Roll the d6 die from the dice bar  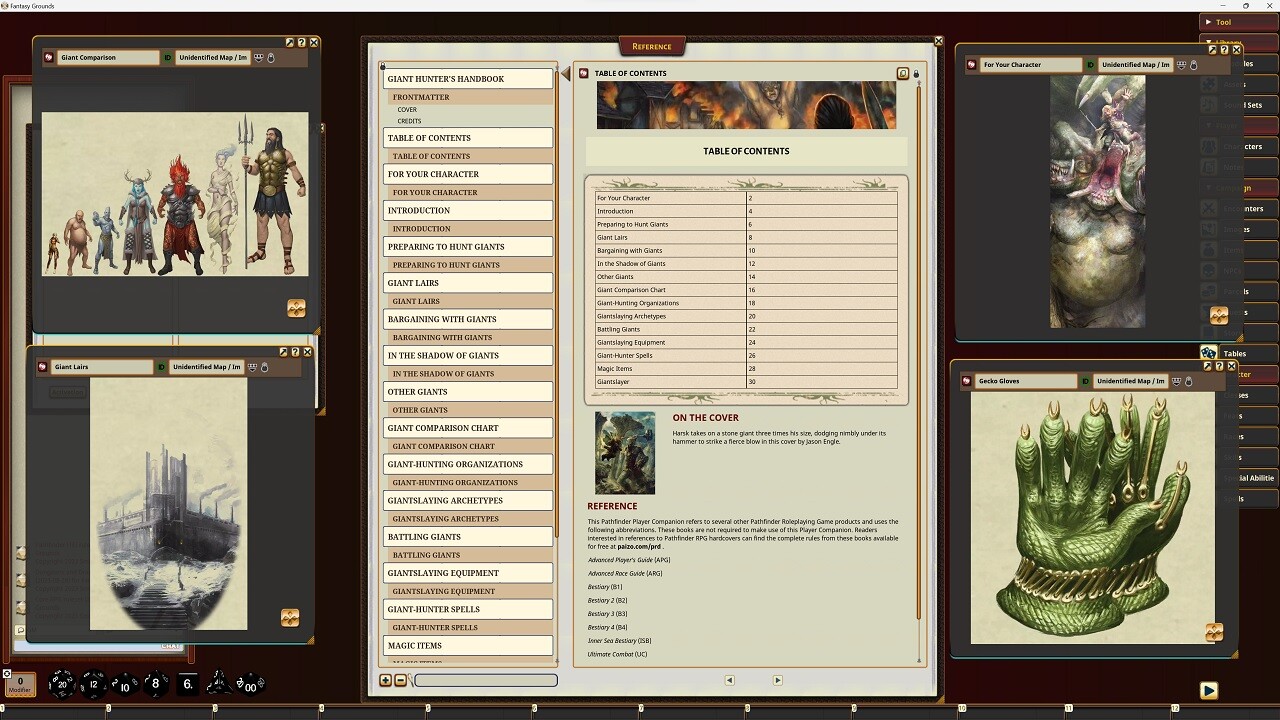tap(187, 683)
